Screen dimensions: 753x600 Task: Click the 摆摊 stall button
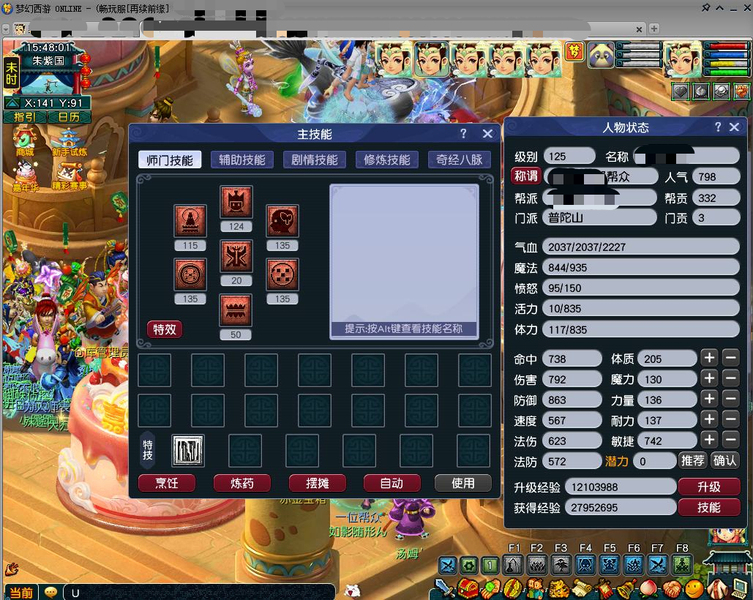[317, 483]
